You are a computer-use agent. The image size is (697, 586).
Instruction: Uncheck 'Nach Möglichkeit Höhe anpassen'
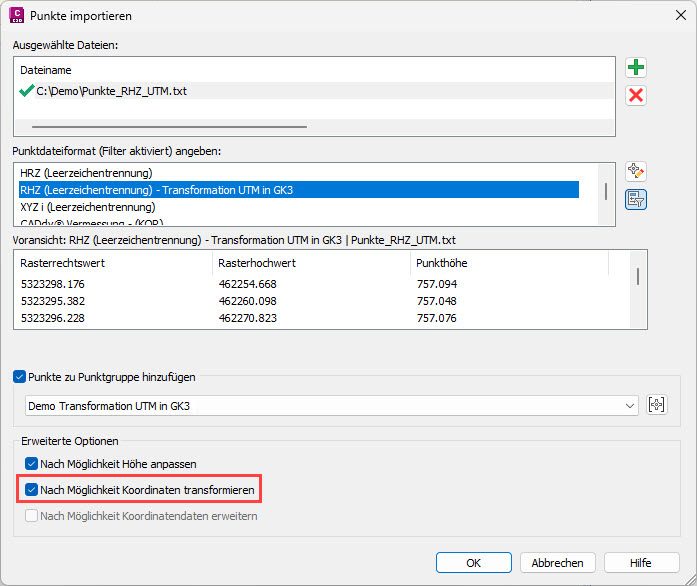point(33,463)
